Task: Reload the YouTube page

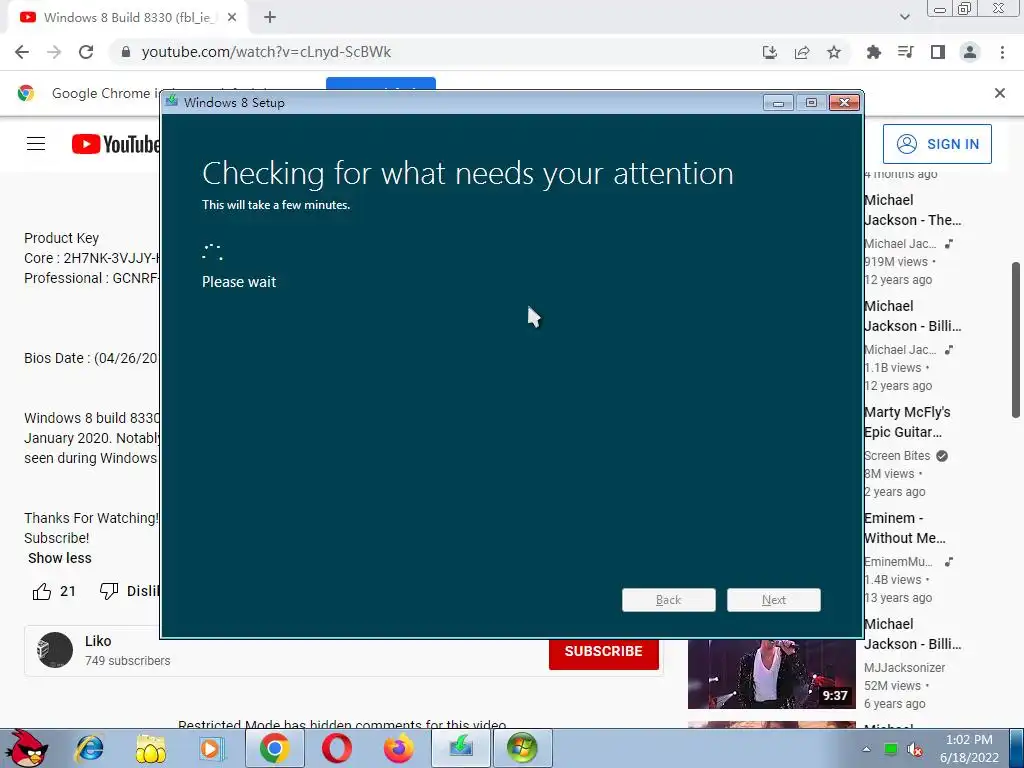Action: click(x=86, y=52)
